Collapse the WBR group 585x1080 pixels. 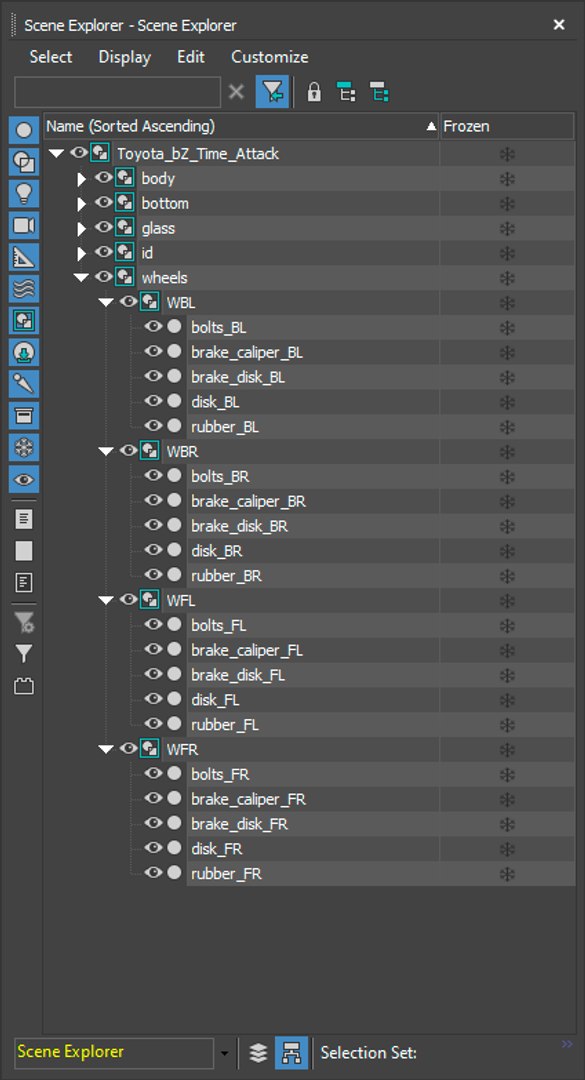click(x=106, y=451)
